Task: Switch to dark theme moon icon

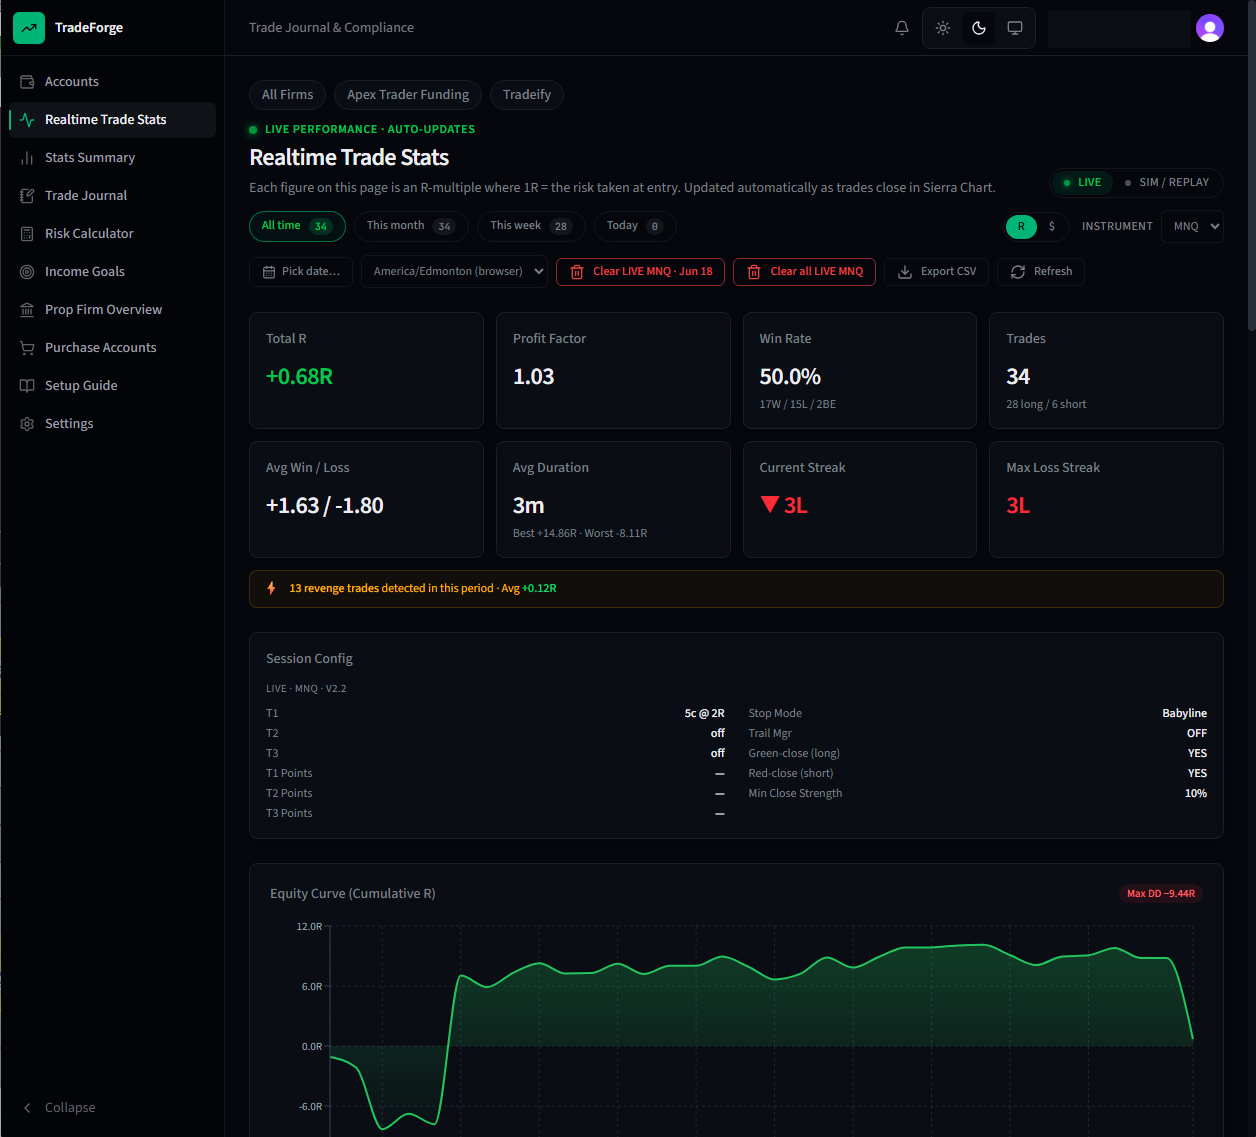Action: [x=979, y=28]
